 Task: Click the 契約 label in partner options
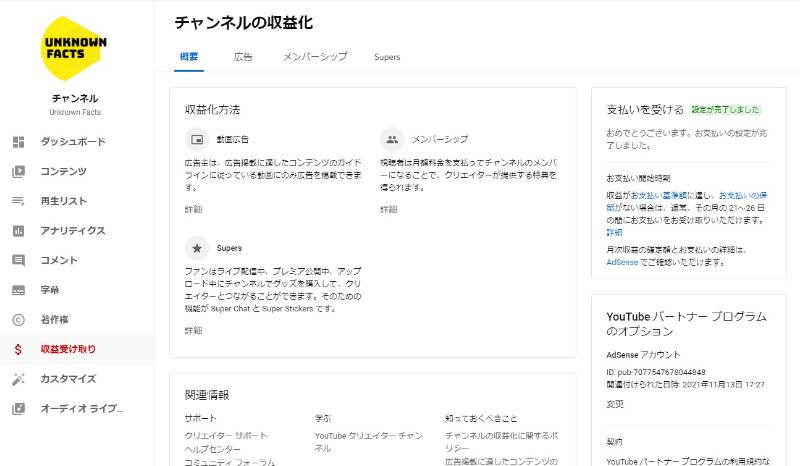[x=614, y=442]
